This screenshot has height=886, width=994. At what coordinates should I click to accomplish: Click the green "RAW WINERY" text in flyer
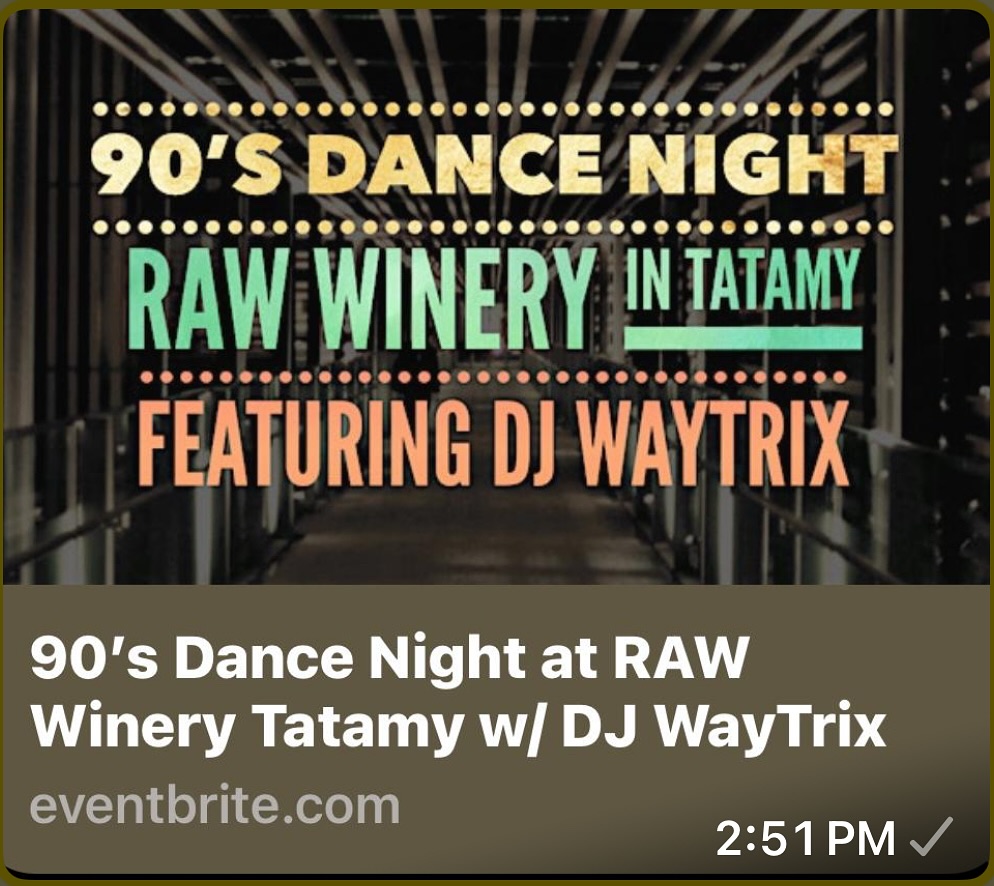pos(361,298)
